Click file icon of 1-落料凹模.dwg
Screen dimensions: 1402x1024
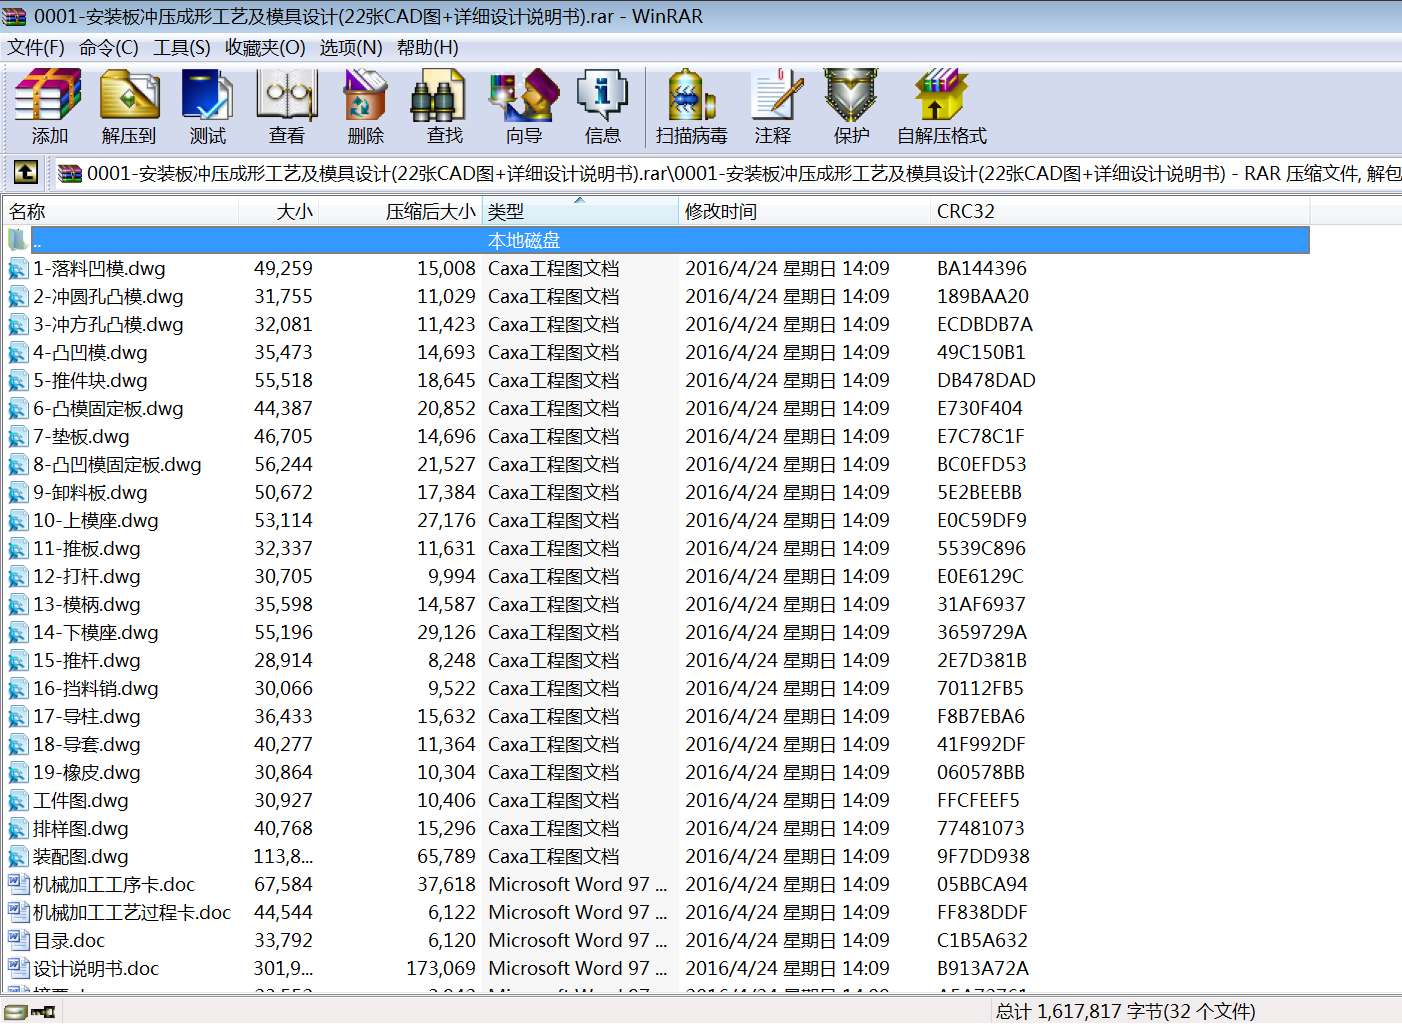click(x=18, y=268)
